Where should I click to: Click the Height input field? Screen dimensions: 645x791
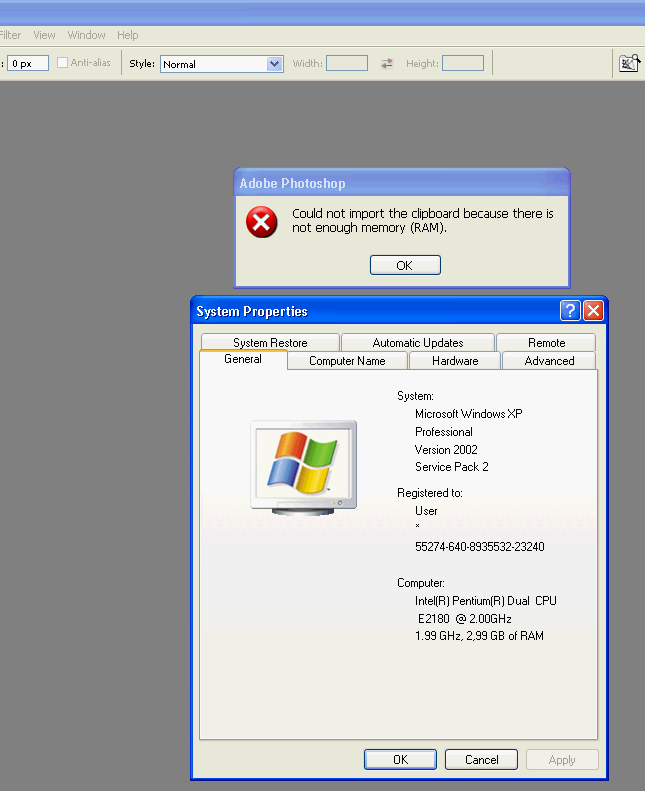(x=463, y=63)
